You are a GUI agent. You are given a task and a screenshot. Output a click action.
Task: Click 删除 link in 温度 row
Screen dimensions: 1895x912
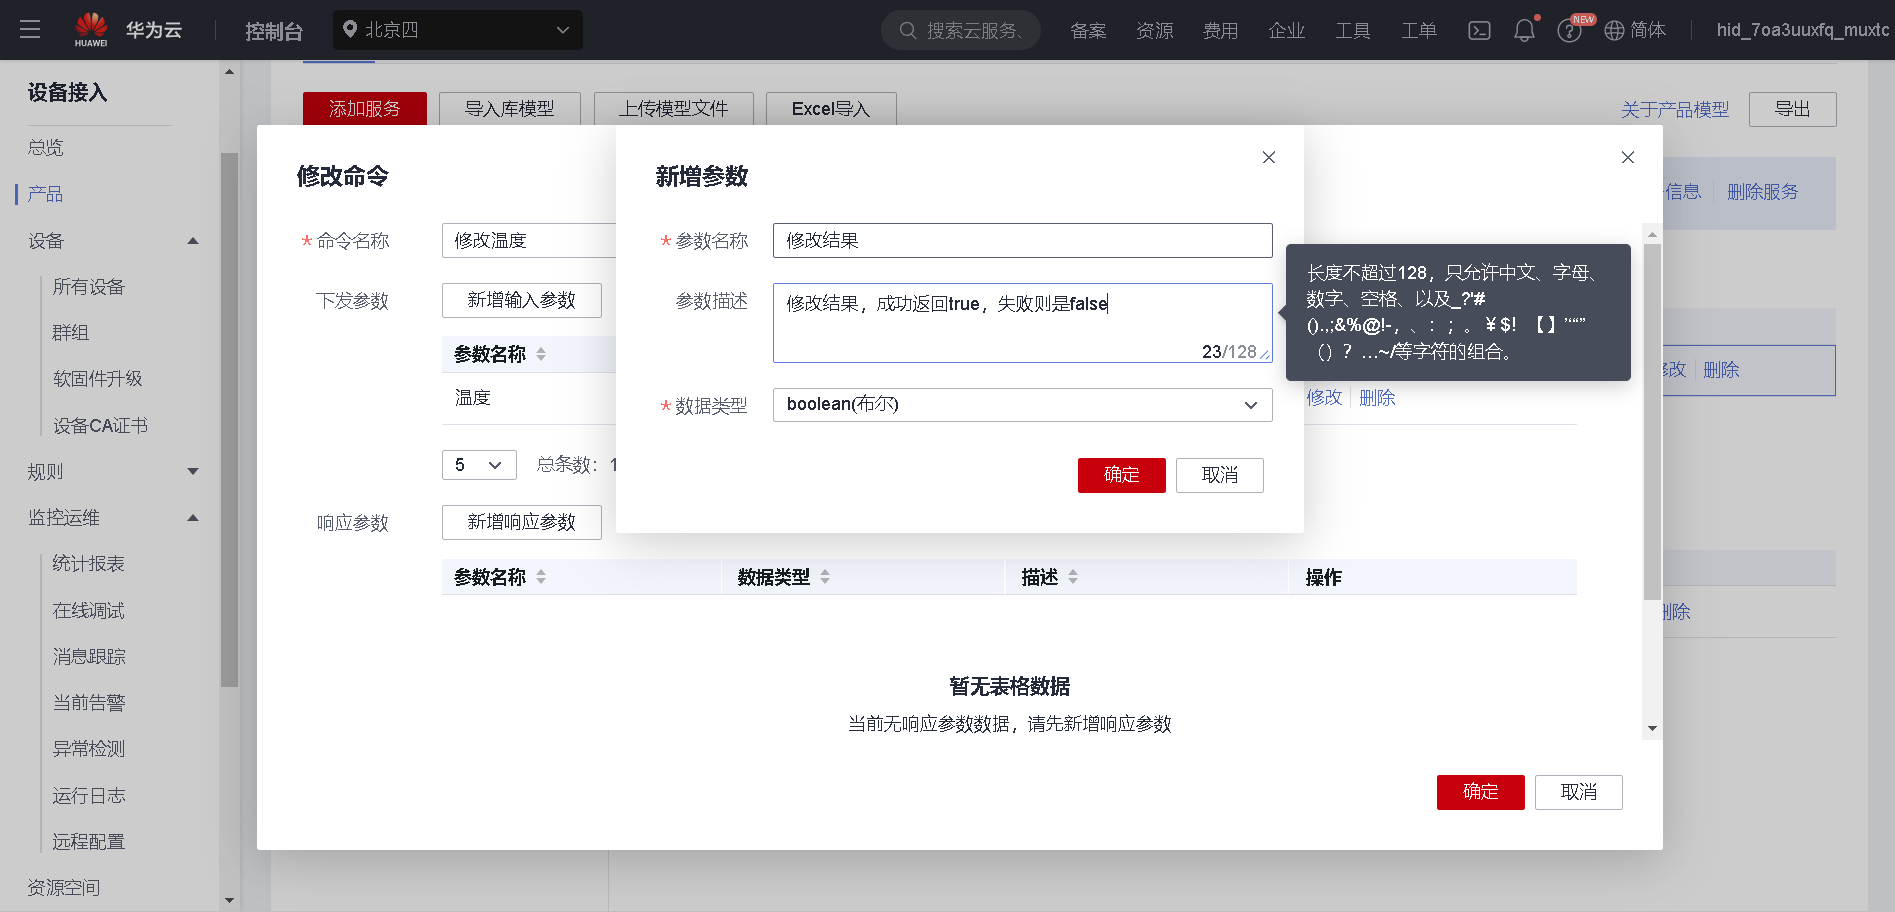(x=1377, y=398)
